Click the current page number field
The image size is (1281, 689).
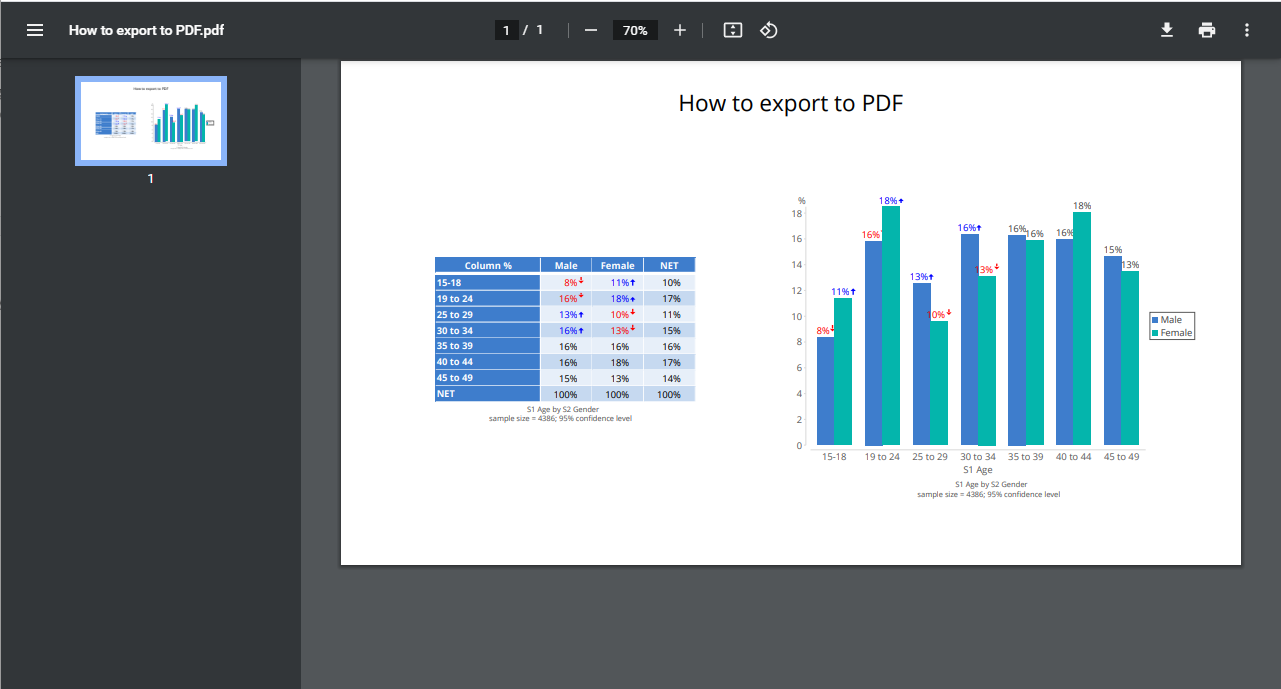pos(506,30)
